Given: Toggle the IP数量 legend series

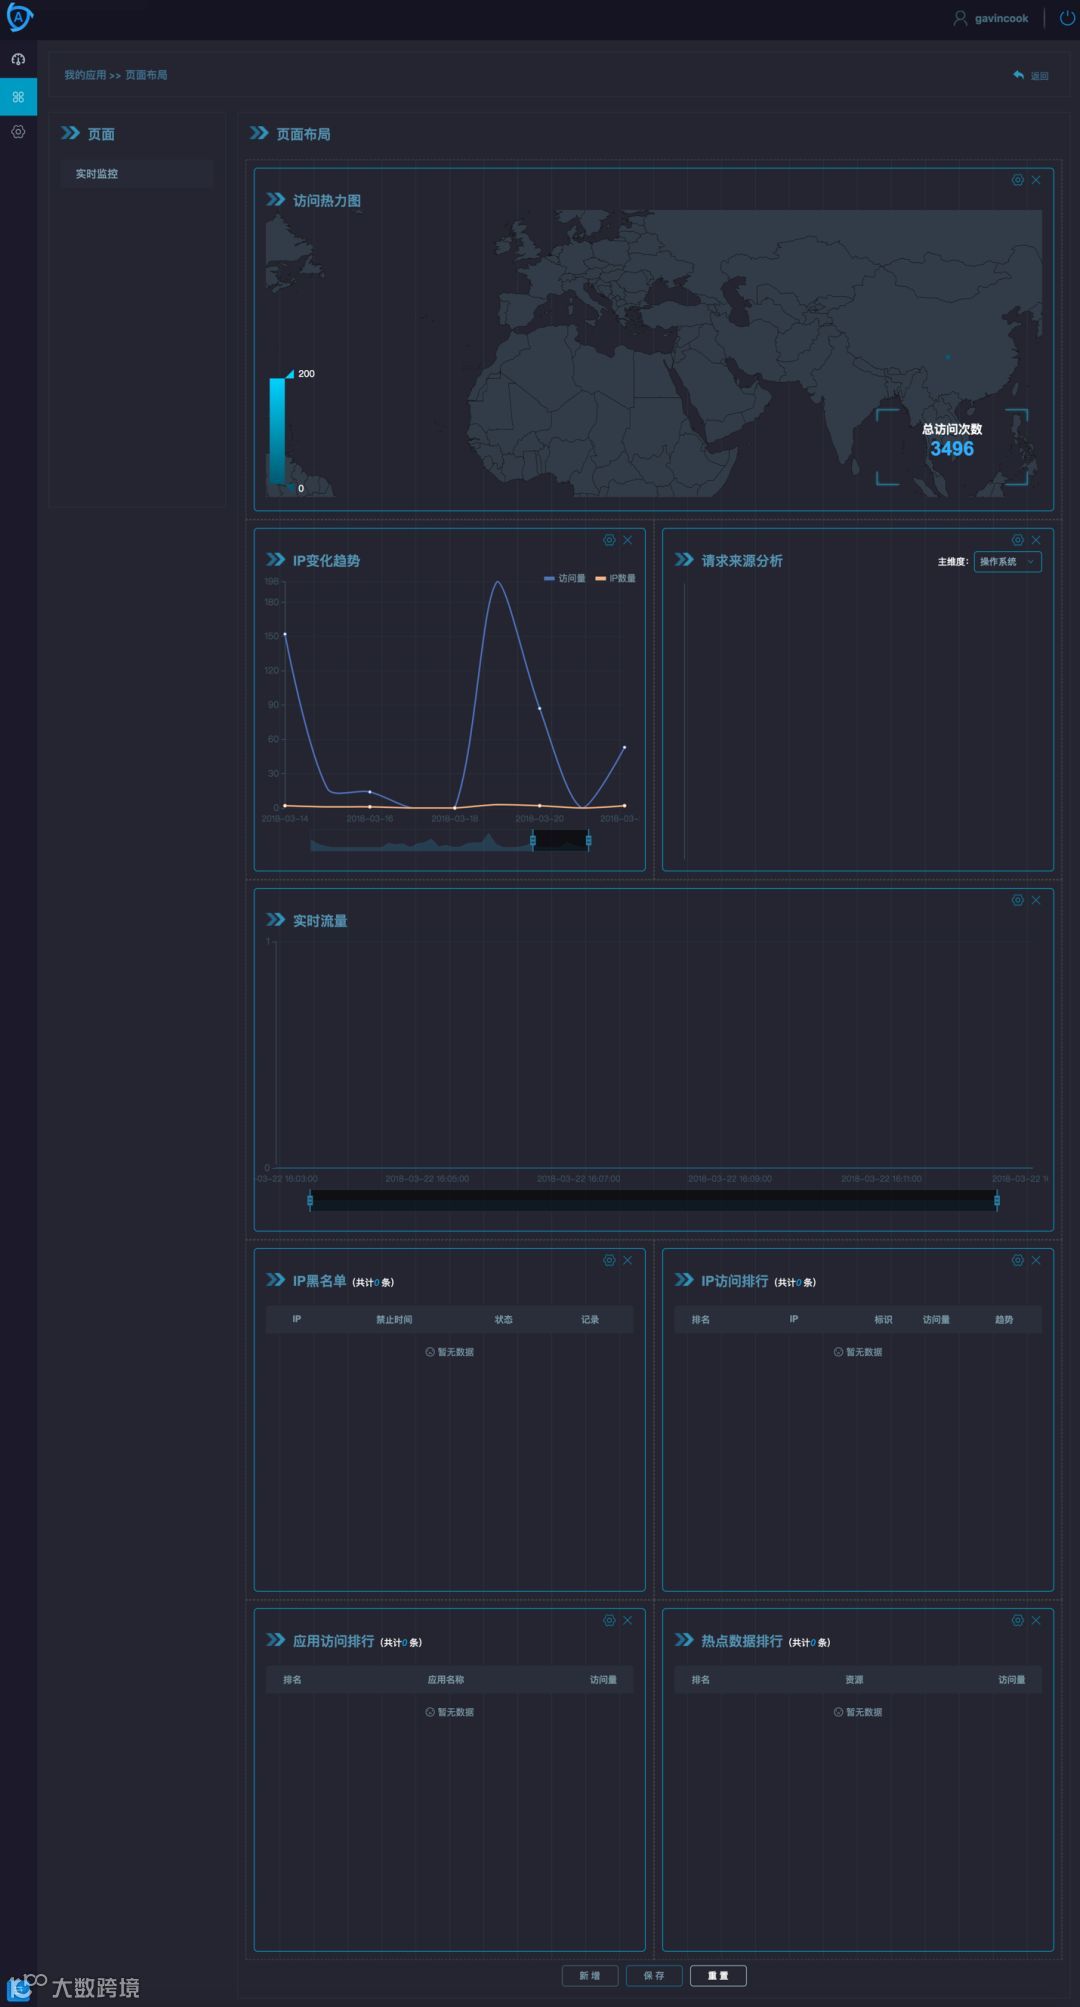Looking at the screenshot, I should (x=615, y=578).
